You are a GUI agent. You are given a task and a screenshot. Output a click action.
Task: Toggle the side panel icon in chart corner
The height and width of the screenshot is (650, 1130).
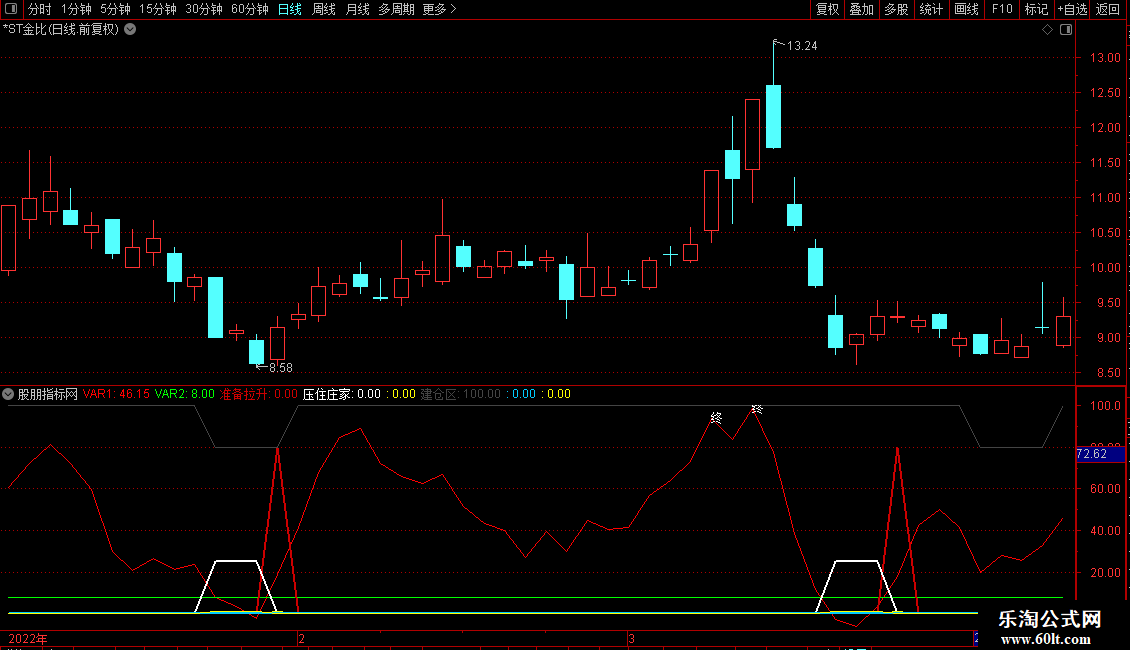(1066, 30)
